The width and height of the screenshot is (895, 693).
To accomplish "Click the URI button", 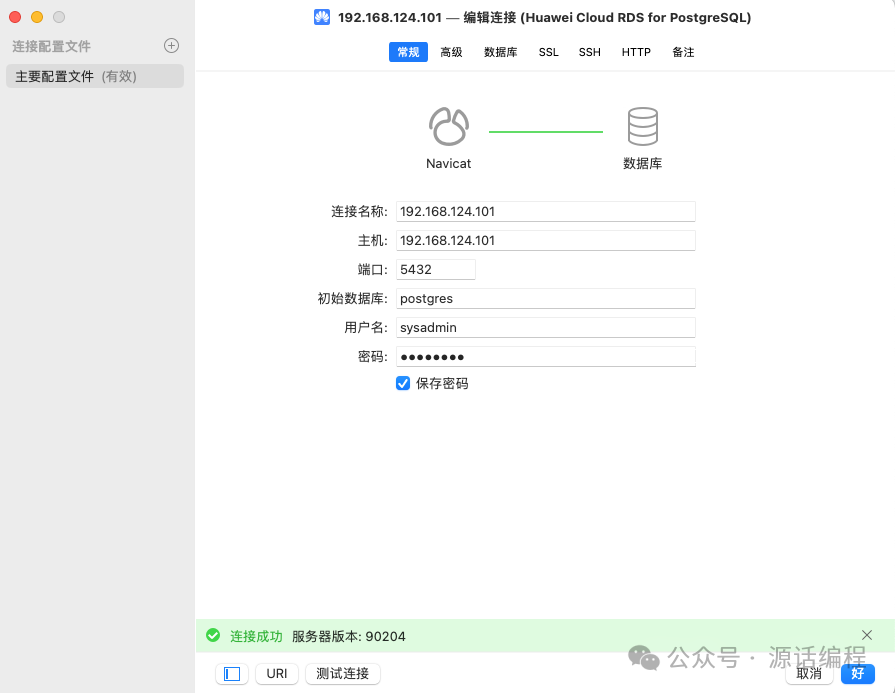I will point(277,674).
